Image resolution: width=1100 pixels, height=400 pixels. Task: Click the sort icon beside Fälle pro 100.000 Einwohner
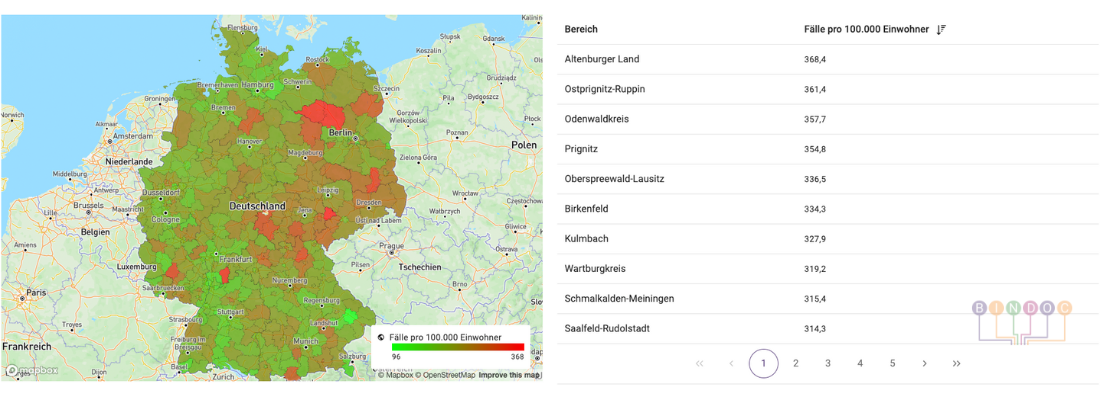pos(941,30)
